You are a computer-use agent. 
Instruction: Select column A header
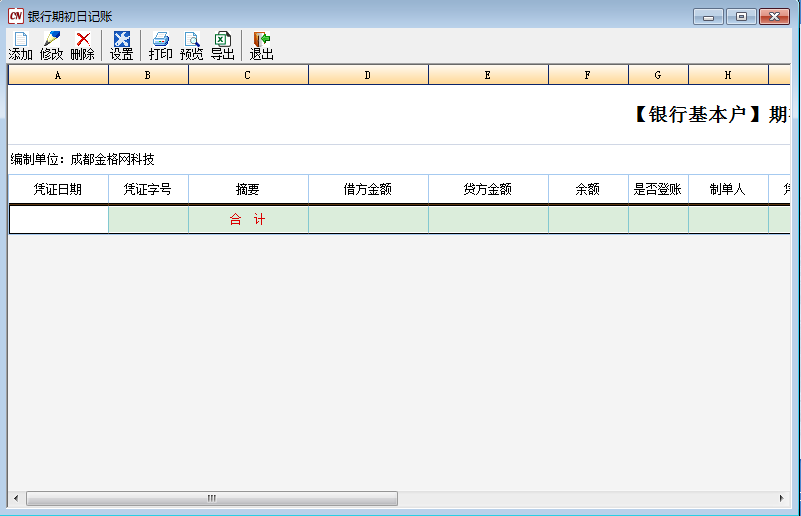click(58, 75)
